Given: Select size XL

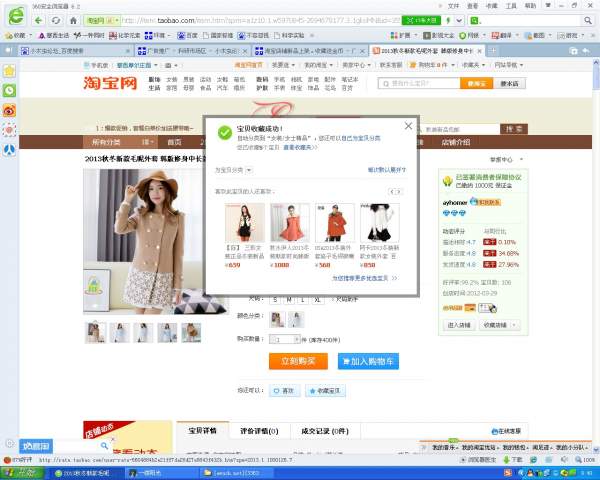Looking at the screenshot, I should [x=317, y=300].
